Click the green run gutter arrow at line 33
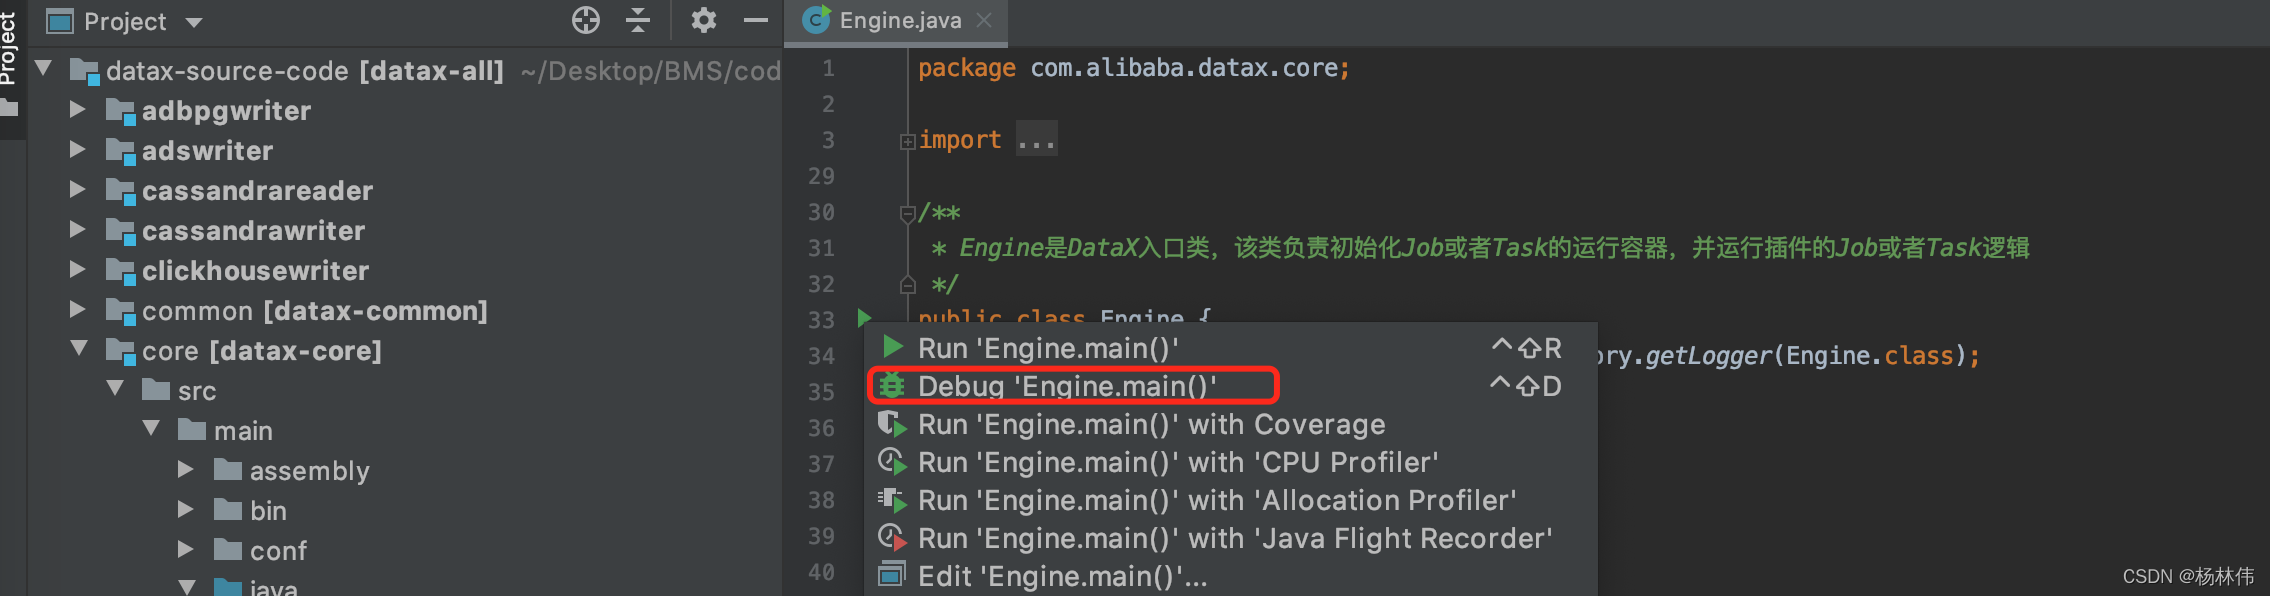The image size is (2270, 596). coord(865,318)
